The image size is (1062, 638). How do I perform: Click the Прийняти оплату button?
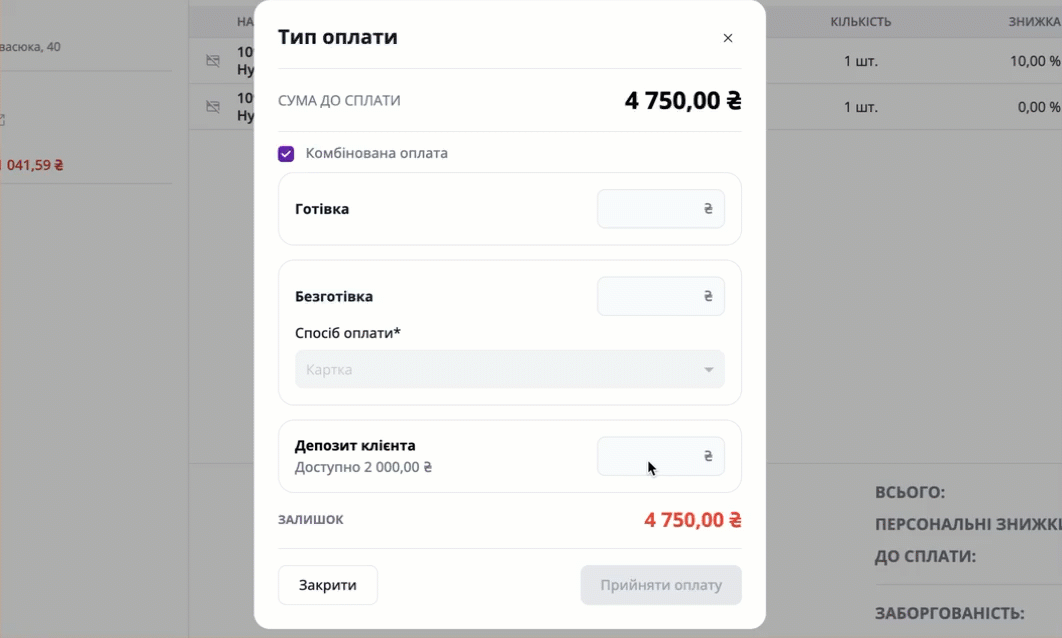pos(661,585)
